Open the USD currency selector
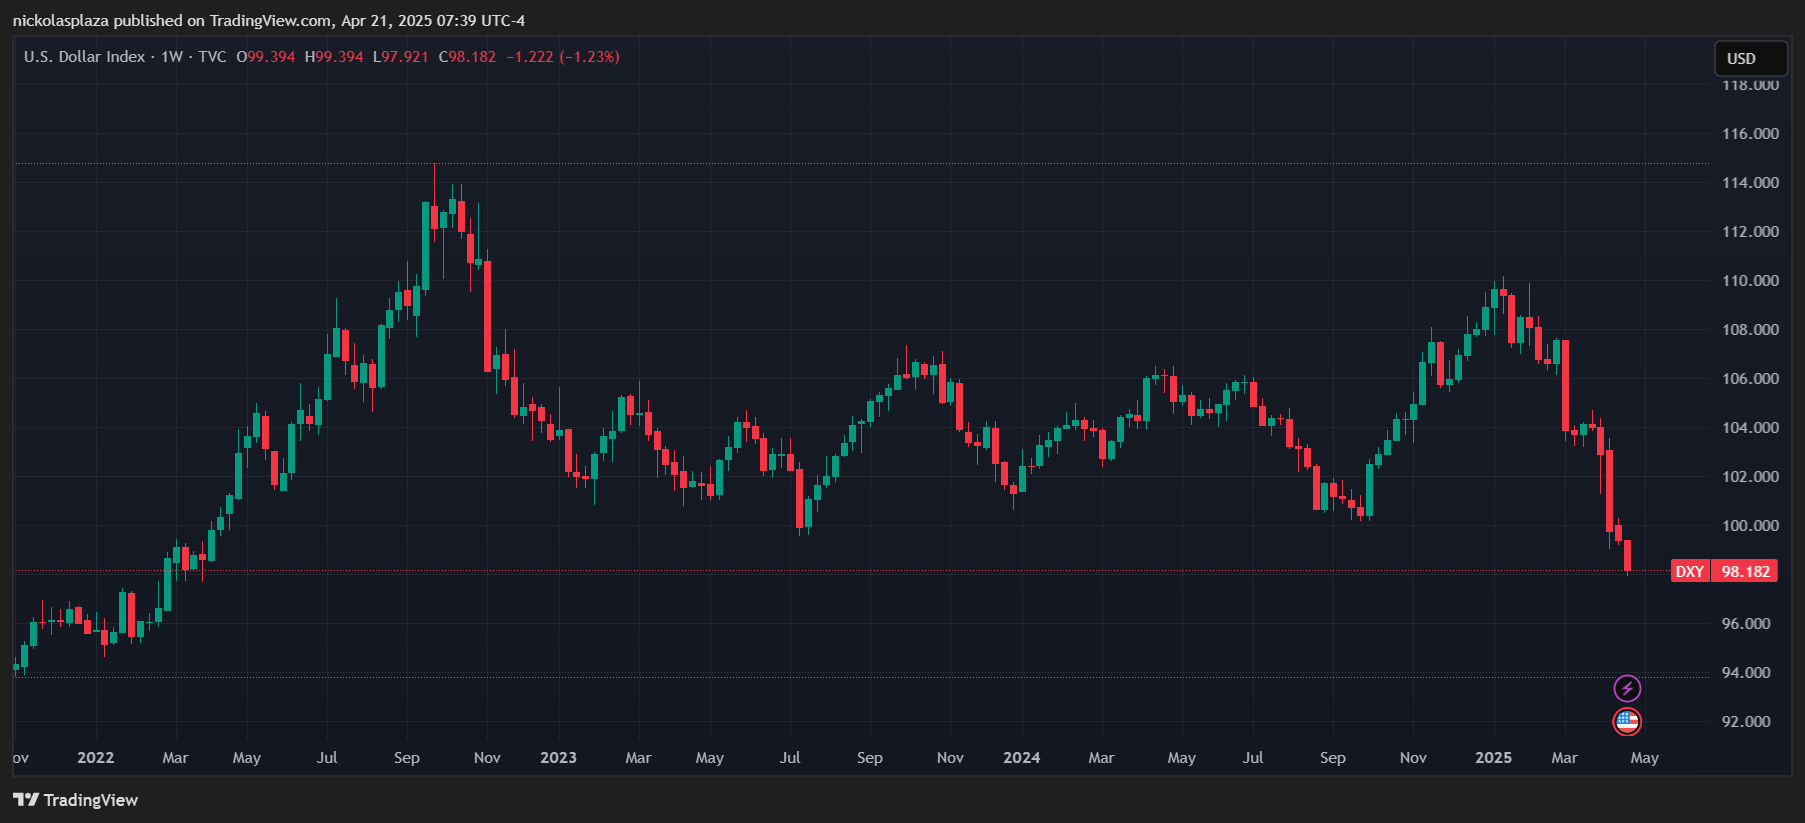 click(x=1751, y=58)
